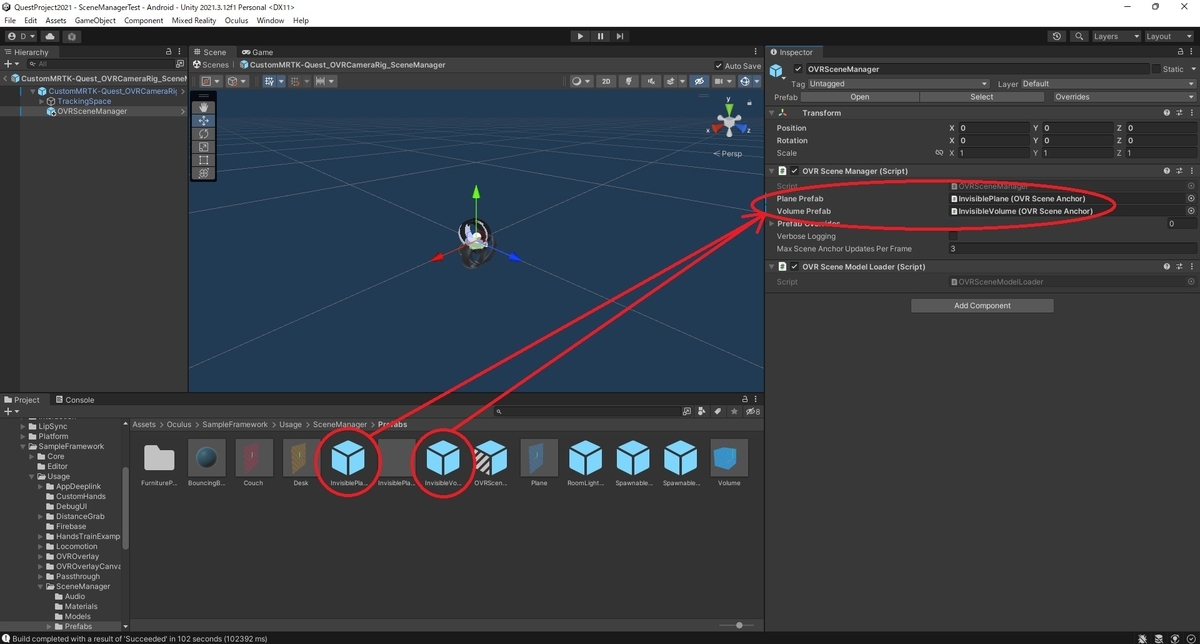Toggle OVRSceneManager active checkbox in Inspector
The height and width of the screenshot is (644, 1200).
point(798,69)
